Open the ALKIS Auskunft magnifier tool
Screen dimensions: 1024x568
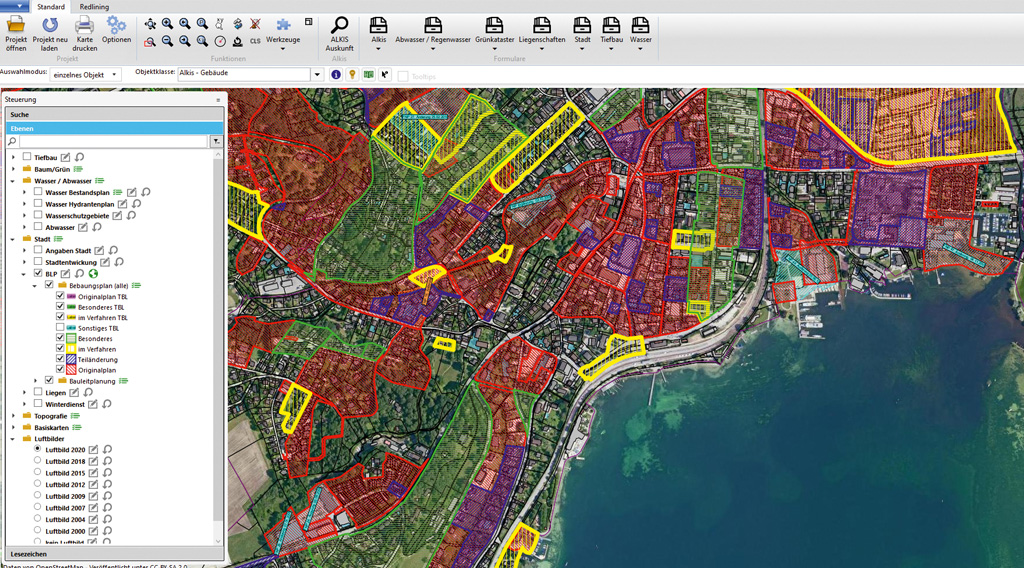point(339,26)
